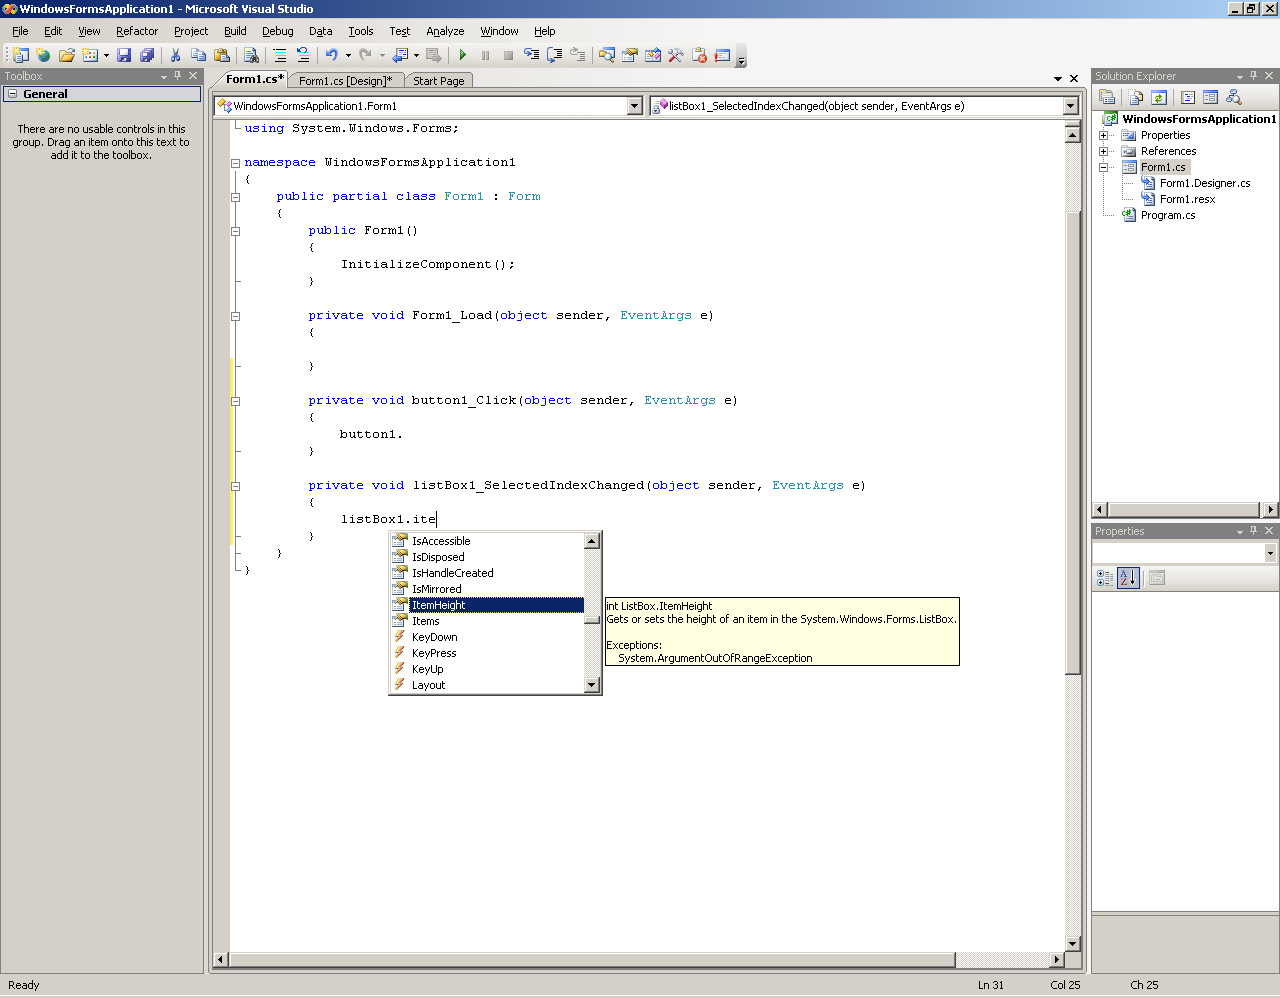
Task: Select Form1.Designer.cs in Solution Explorer
Action: pyautogui.click(x=1204, y=183)
